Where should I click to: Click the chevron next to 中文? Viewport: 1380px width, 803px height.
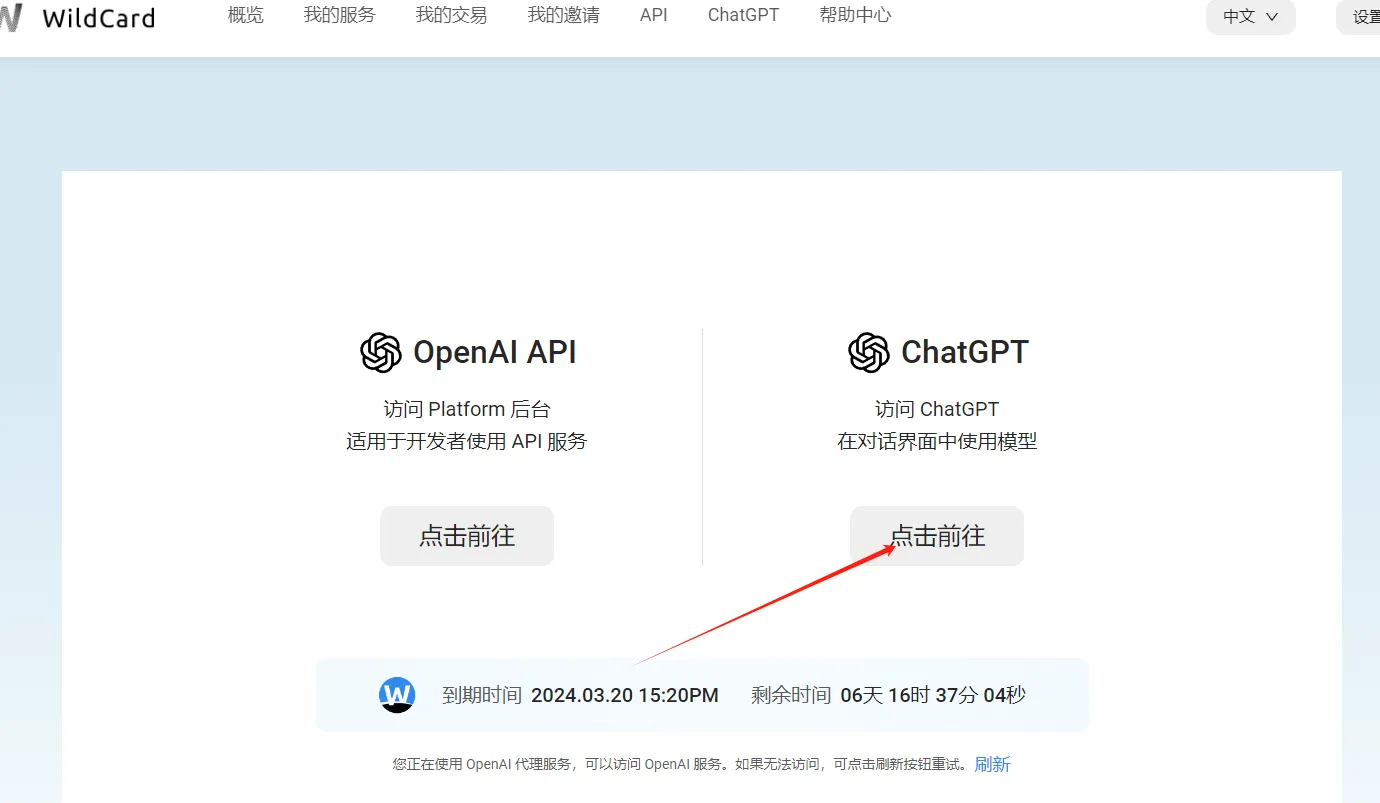[x=1271, y=17]
